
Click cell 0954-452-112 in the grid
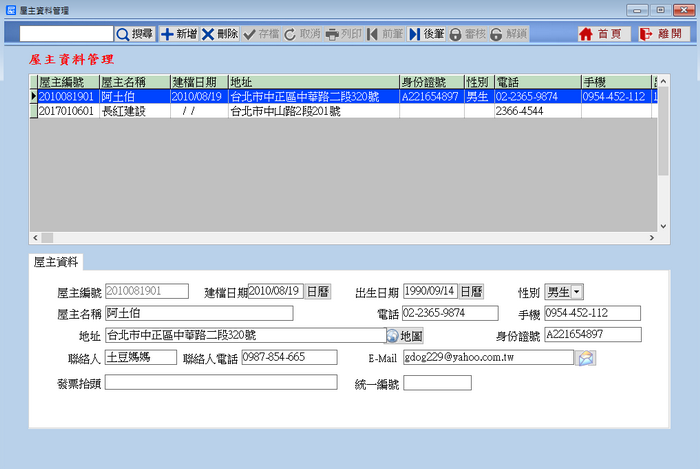point(617,96)
